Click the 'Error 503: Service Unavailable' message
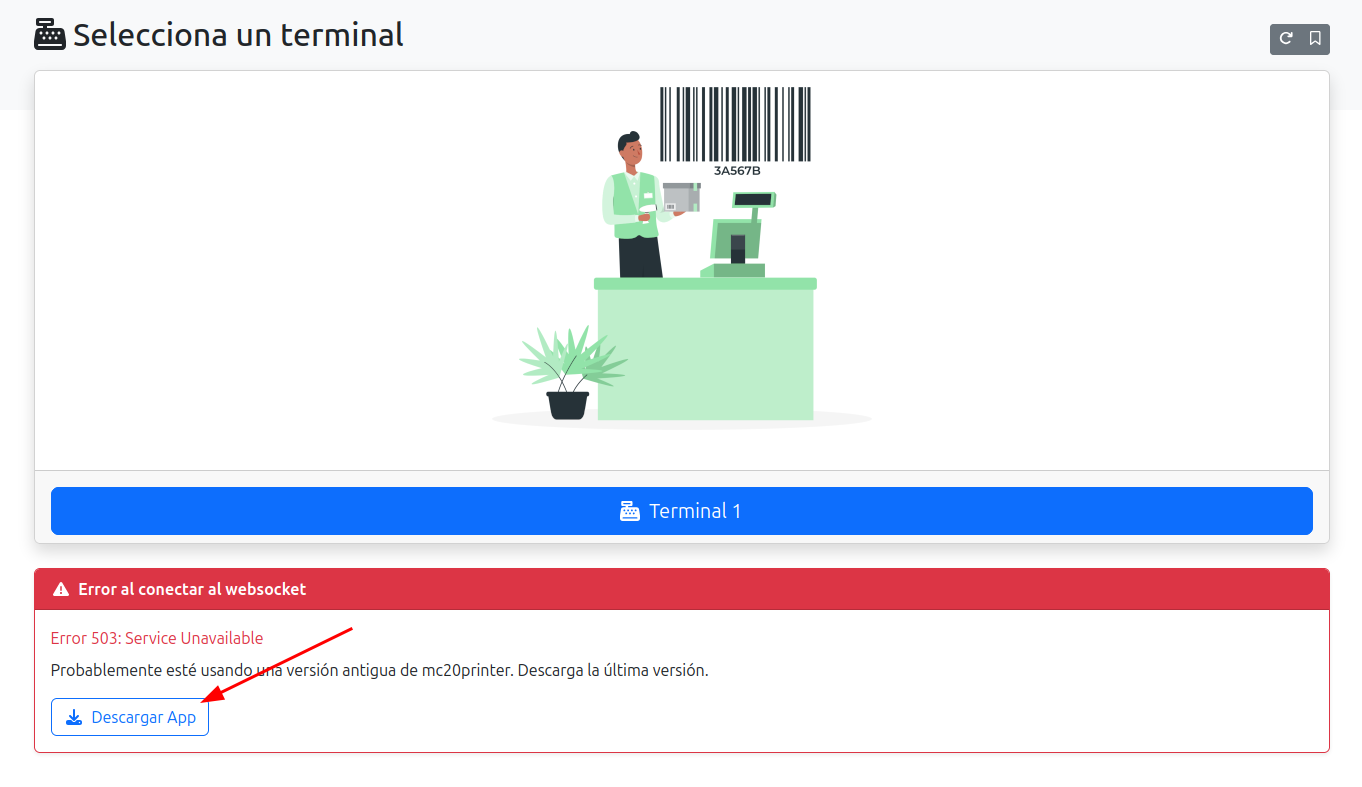This screenshot has width=1362, height=787. tap(157, 638)
